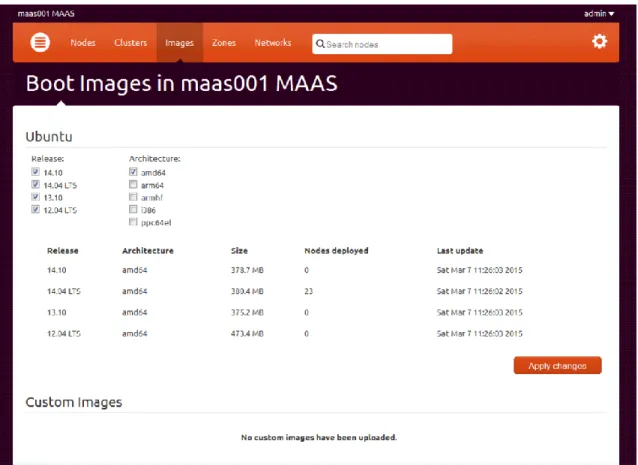This screenshot has width=638, height=465.
Task: Select the 14.04 LTS table row release cell
Action: [x=64, y=291]
